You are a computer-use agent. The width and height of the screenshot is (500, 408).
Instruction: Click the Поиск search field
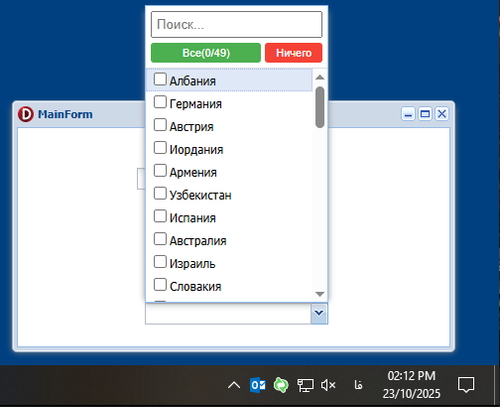(237, 24)
